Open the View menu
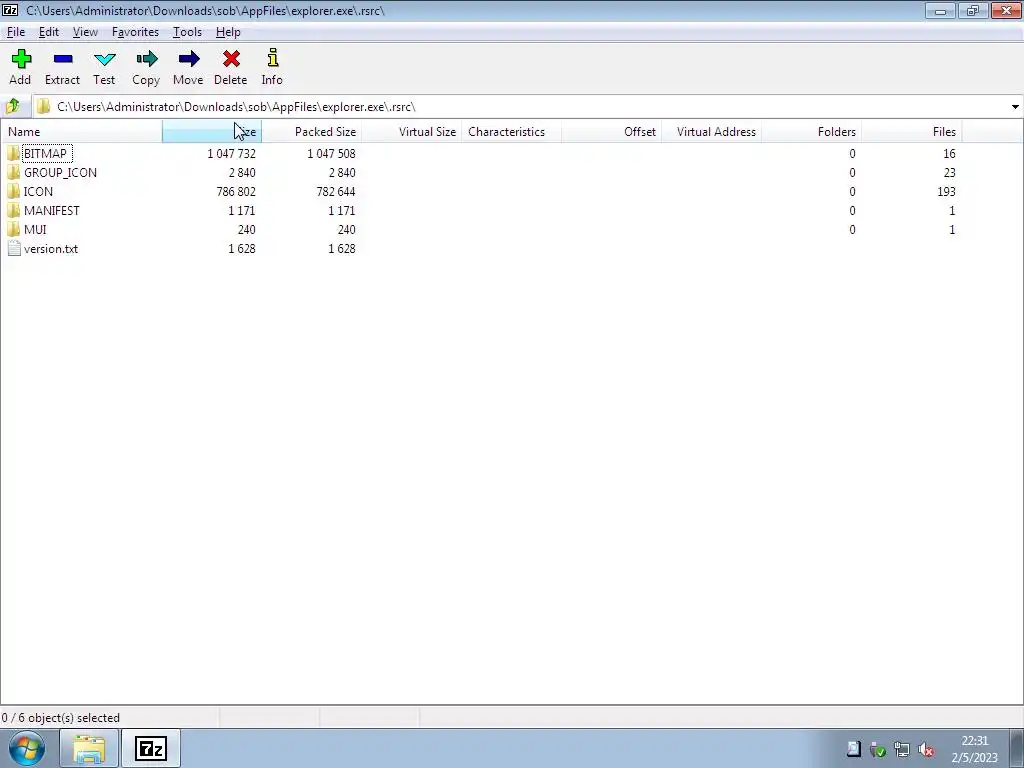Screen dimensions: 1024x768 85,32
